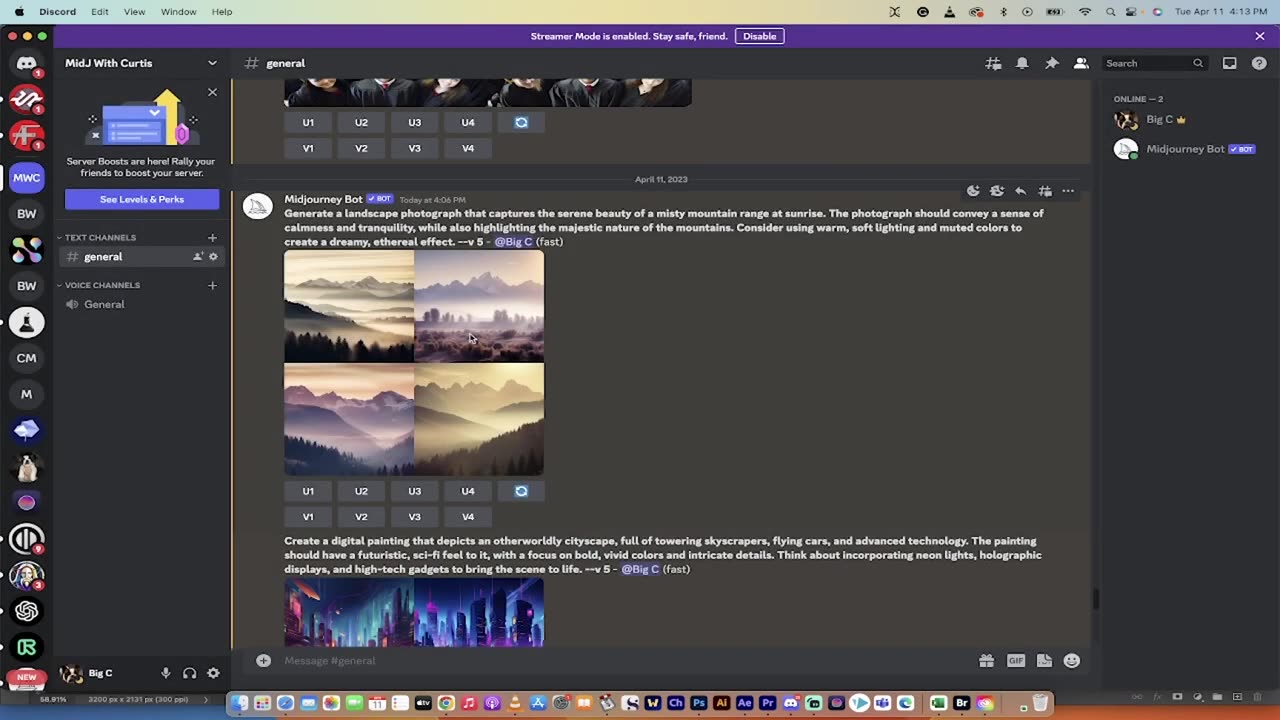1280x720 pixels.
Task: Click Midjourney Bot message author name
Action: [x=323, y=199]
